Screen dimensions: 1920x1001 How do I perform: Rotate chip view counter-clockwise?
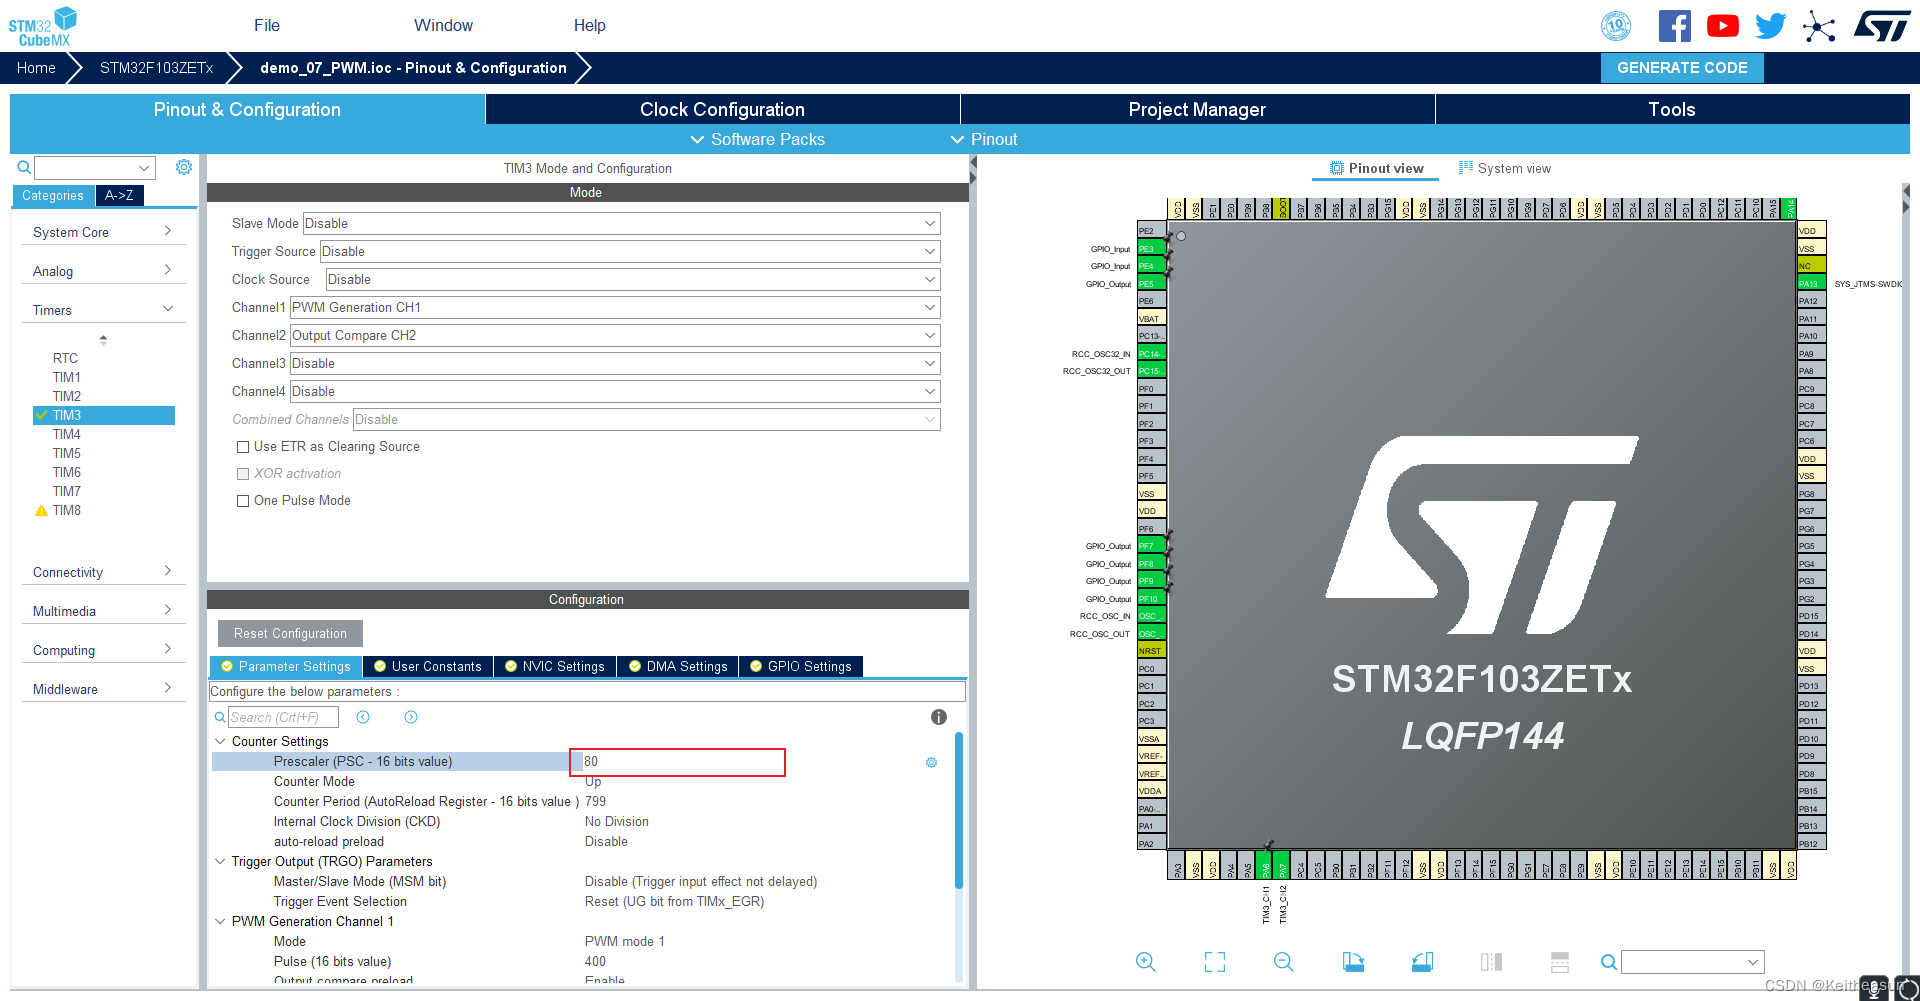pos(1422,962)
